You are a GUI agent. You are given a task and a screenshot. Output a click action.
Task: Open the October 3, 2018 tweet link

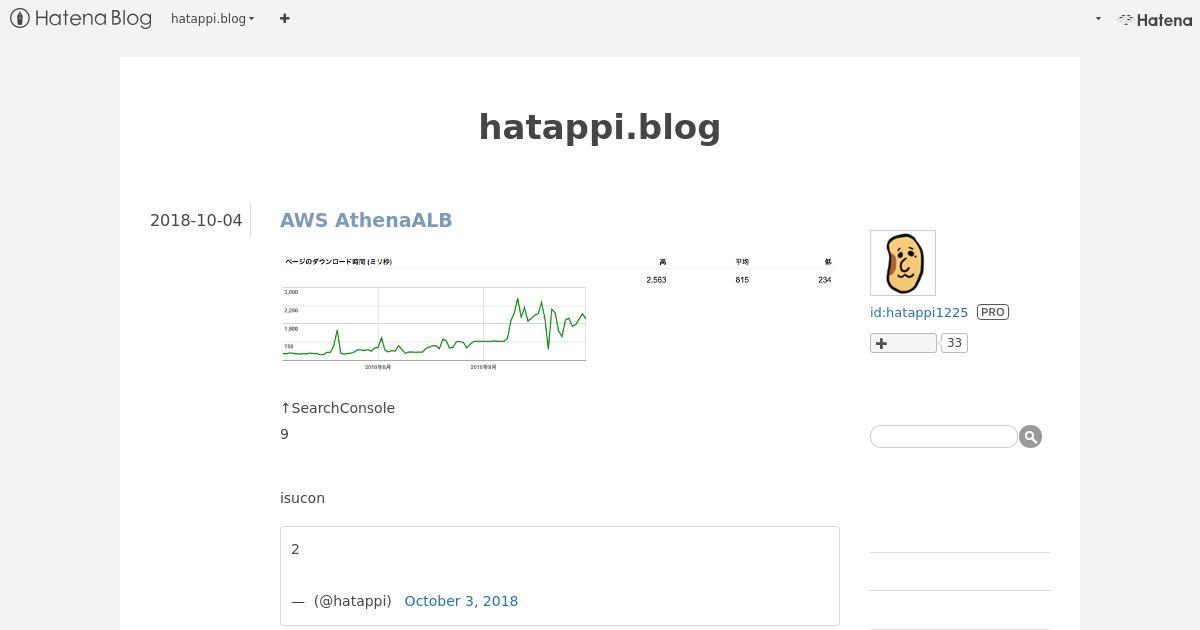pyautogui.click(x=461, y=601)
